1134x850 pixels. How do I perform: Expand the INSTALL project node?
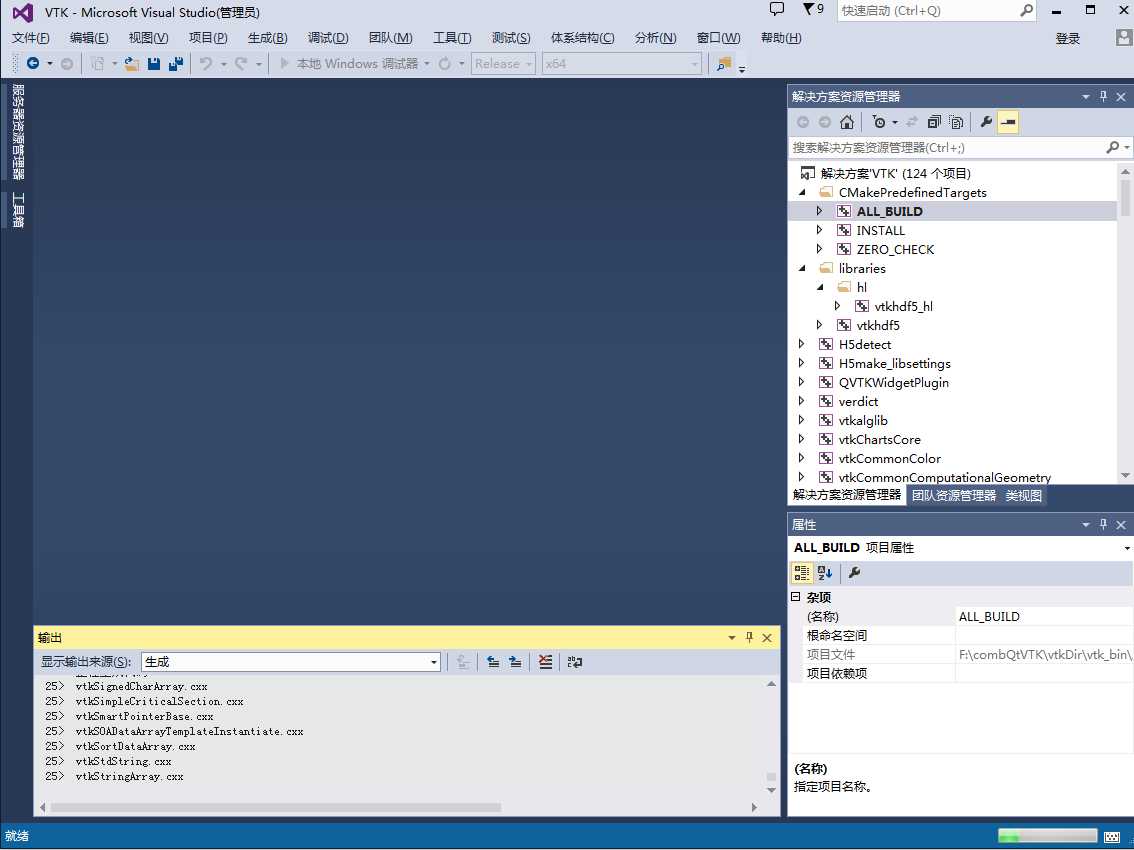(x=819, y=230)
